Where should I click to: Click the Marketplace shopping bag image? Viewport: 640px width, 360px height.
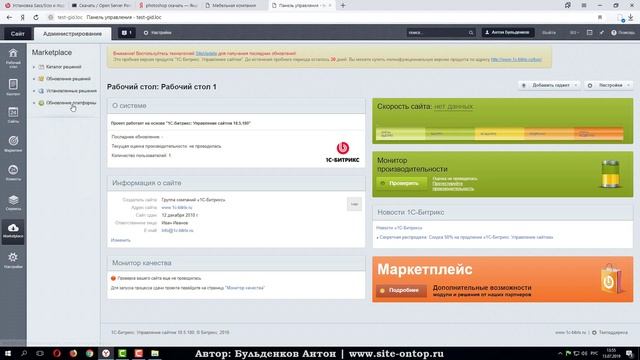coord(611,279)
